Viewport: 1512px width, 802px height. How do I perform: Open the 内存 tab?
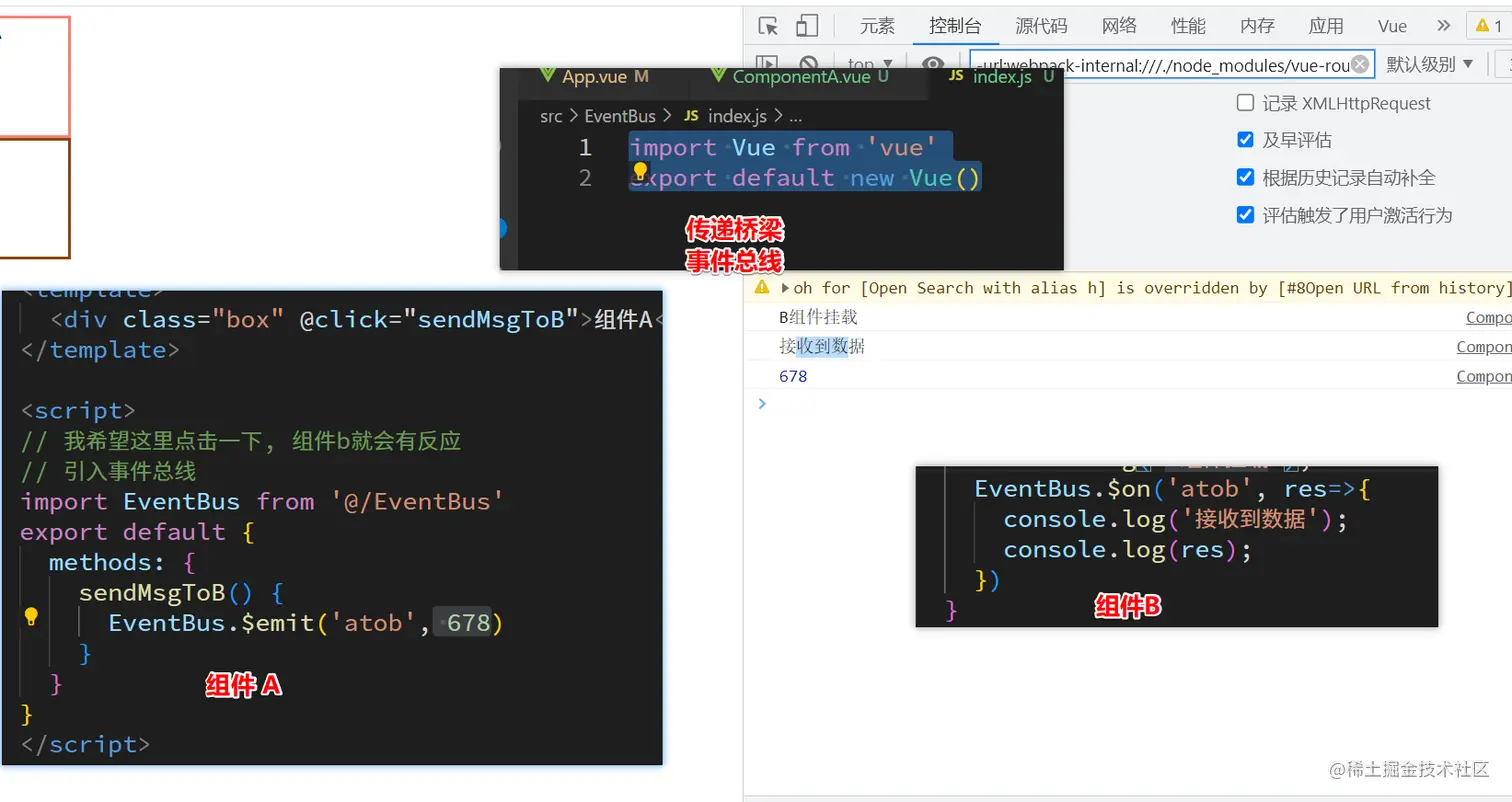tap(1258, 26)
